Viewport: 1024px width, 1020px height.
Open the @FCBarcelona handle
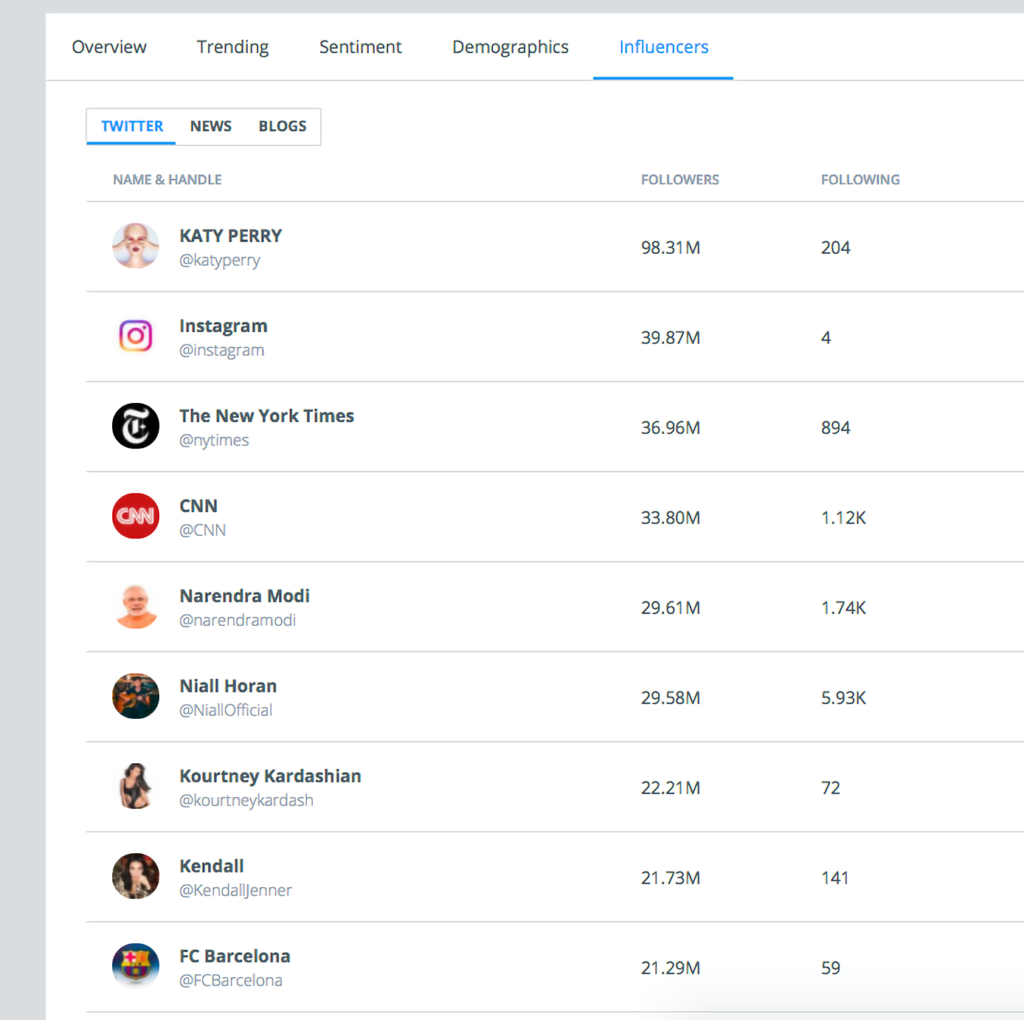pyautogui.click(x=231, y=981)
